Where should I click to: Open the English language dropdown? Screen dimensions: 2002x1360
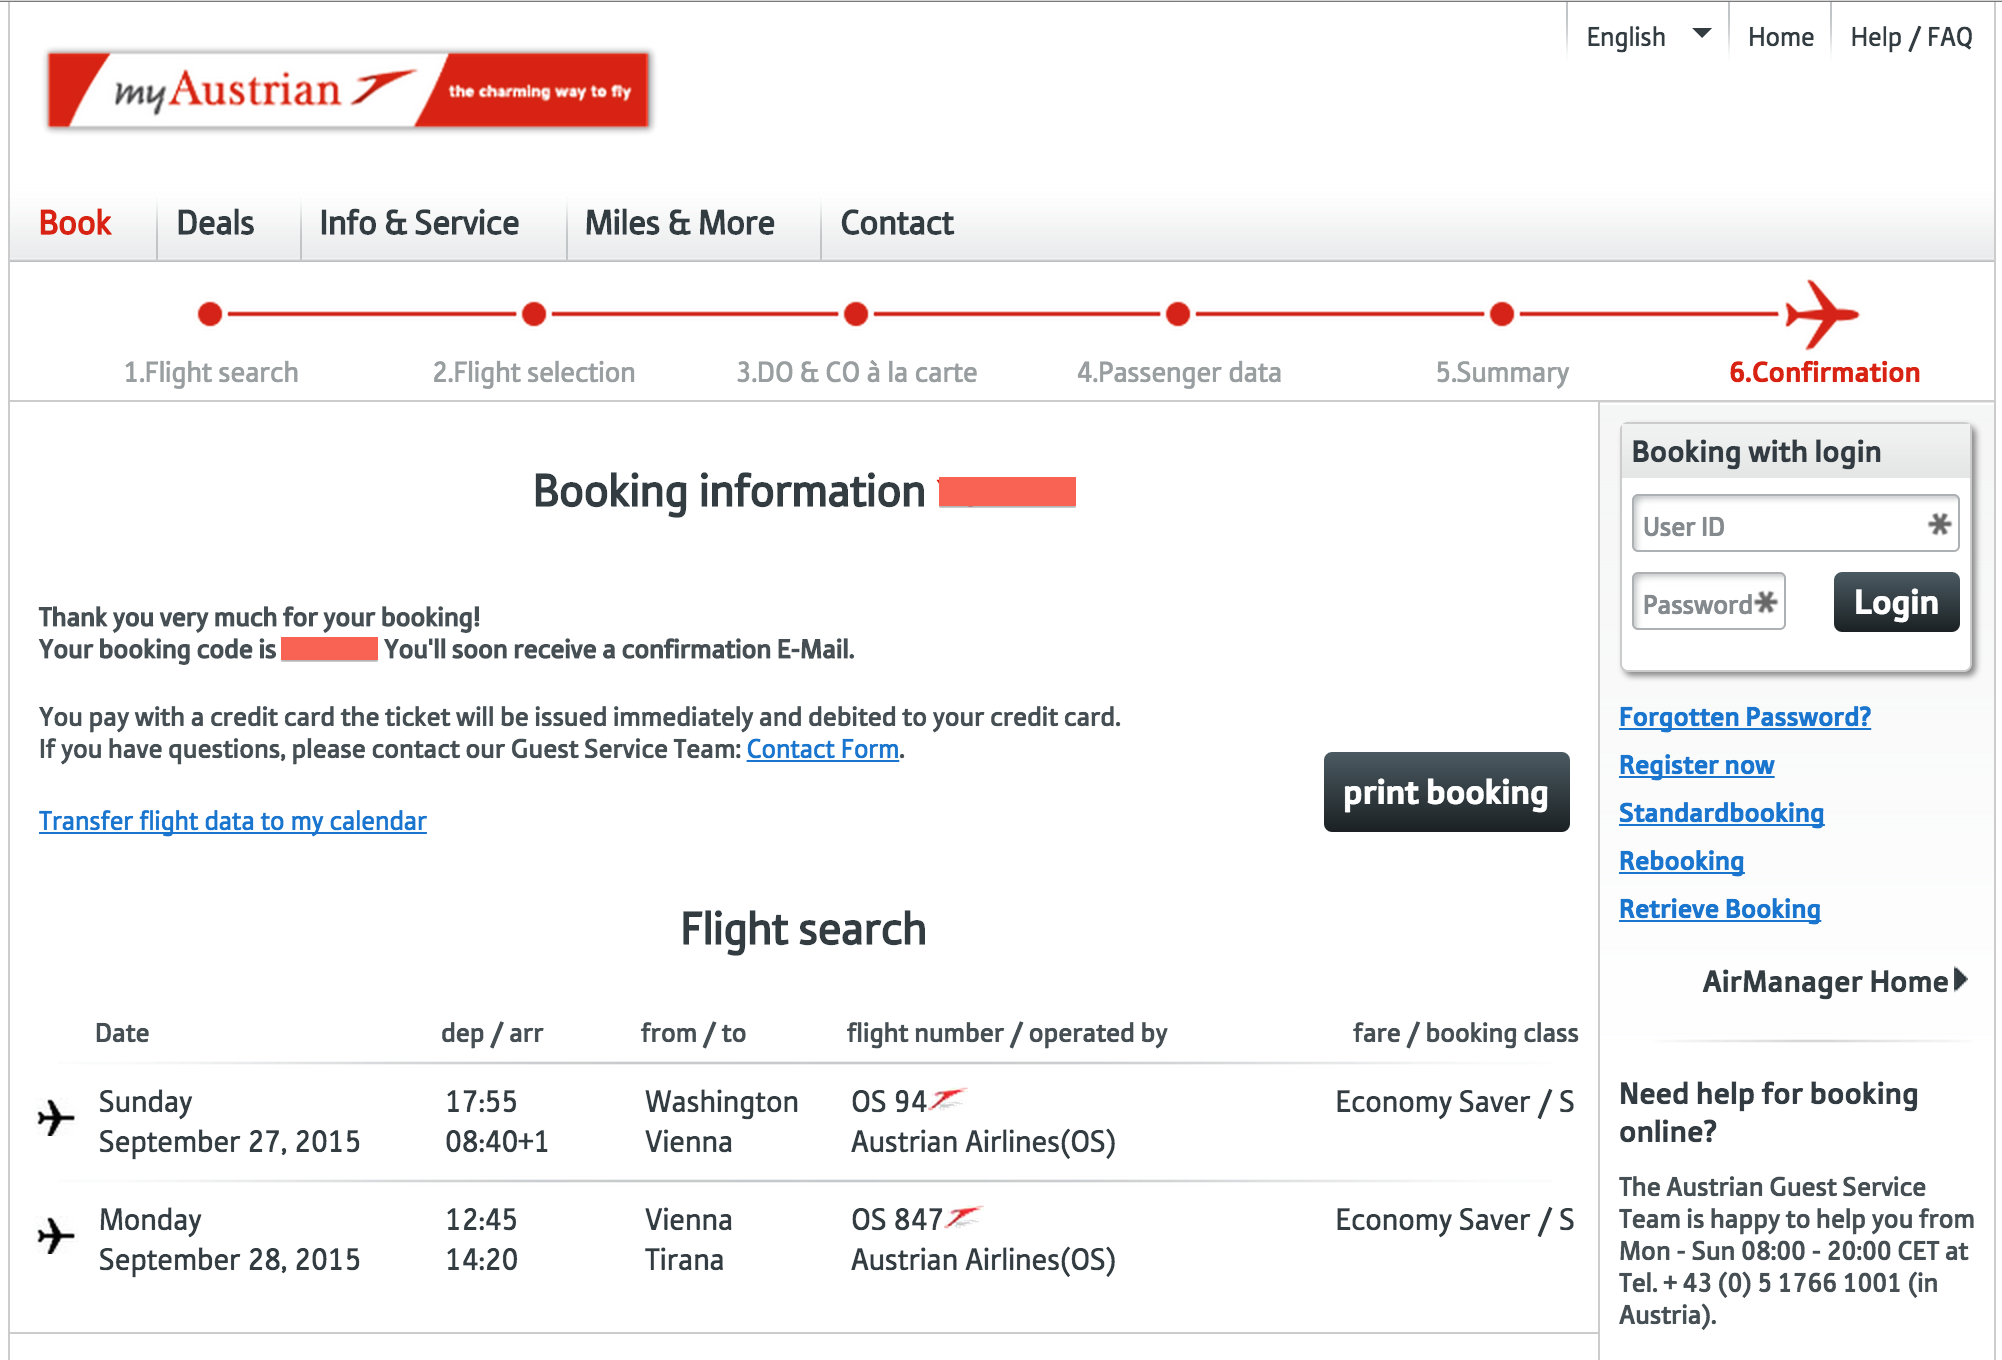click(1647, 37)
